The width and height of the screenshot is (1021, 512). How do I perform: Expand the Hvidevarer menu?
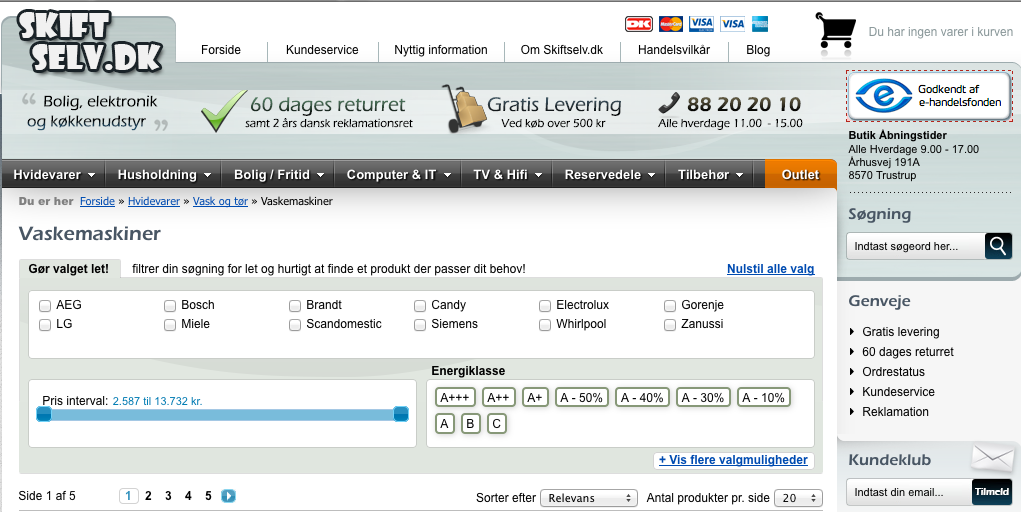point(54,175)
